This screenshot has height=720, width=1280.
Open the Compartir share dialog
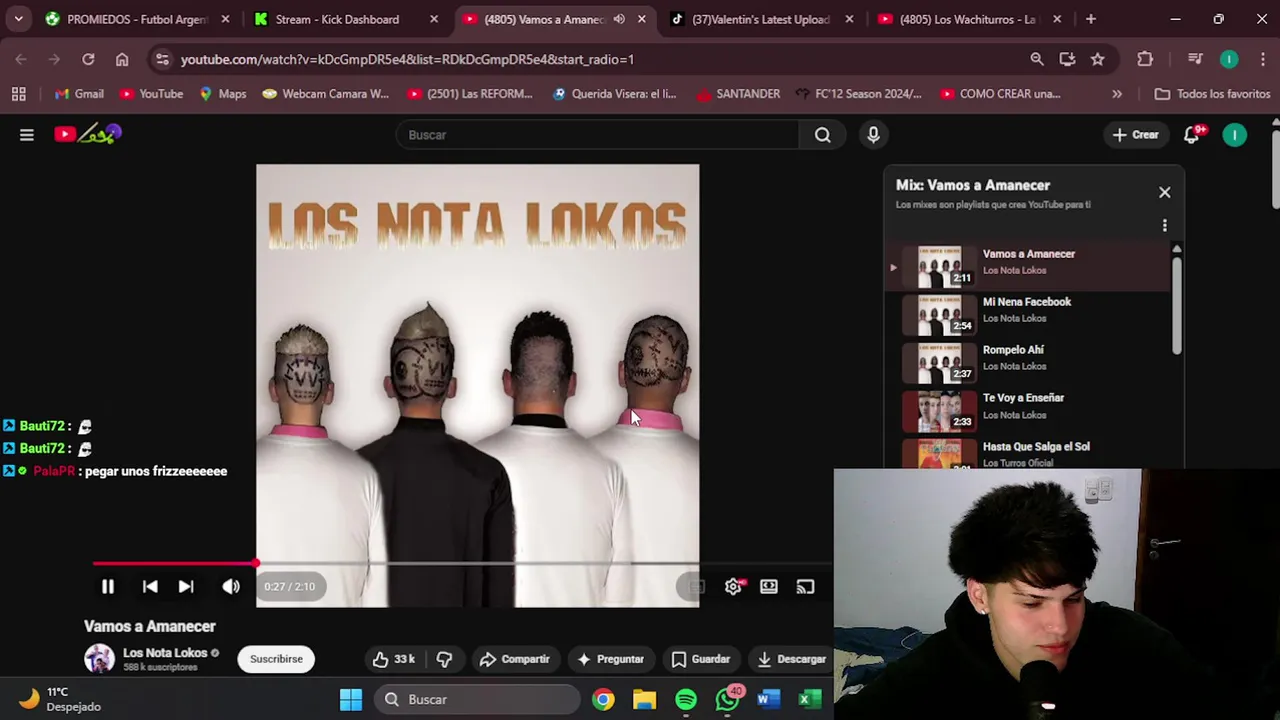click(514, 659)
